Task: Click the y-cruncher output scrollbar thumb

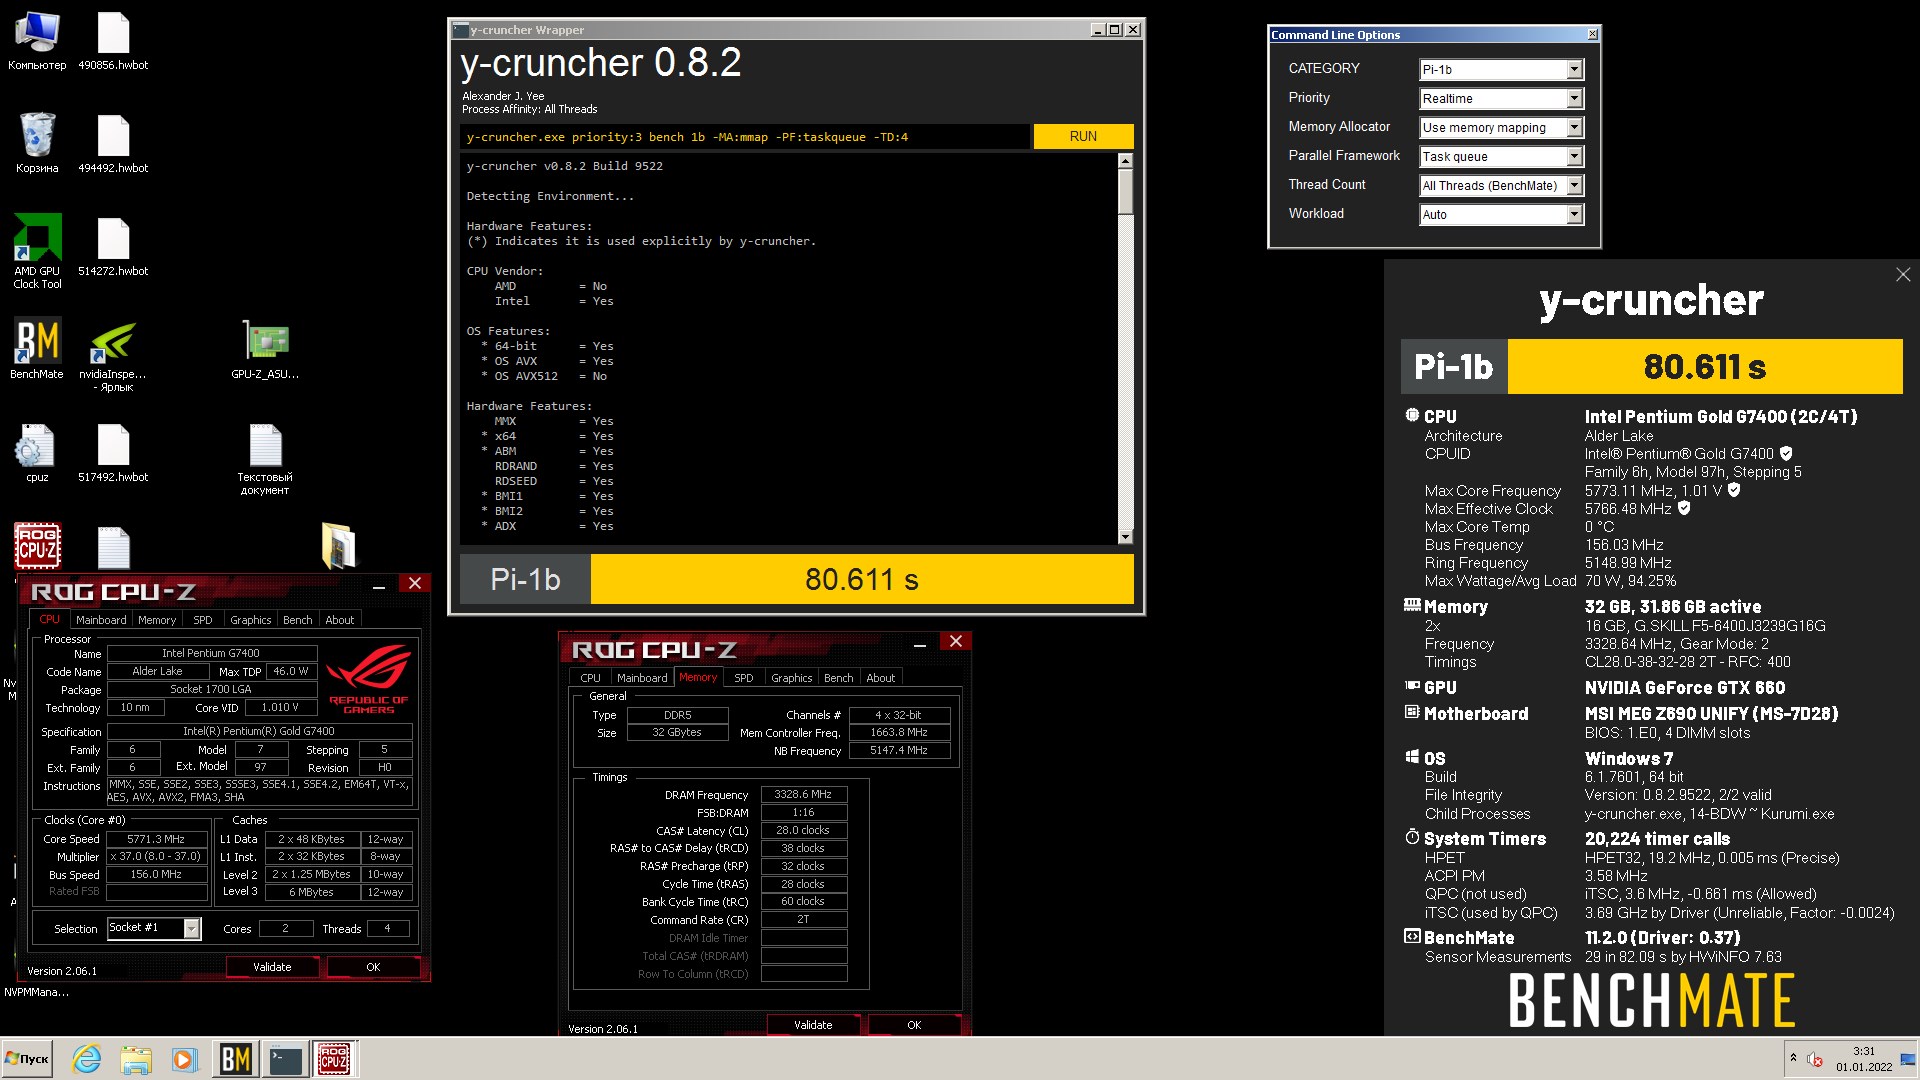Action: (1125, 191)
